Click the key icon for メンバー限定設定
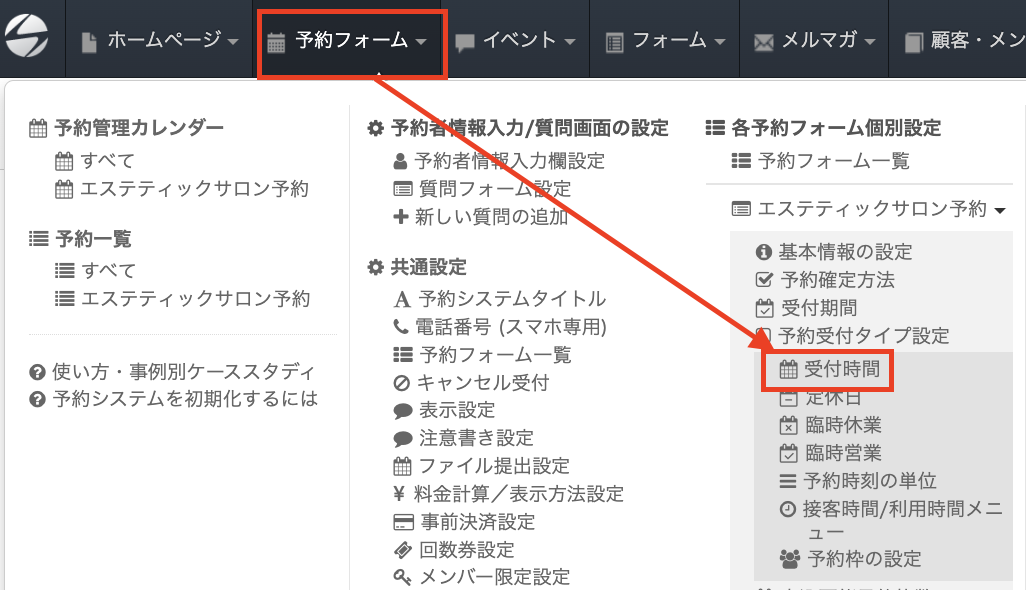Screen dimensions: 1026x590 (x=402, y=577)
